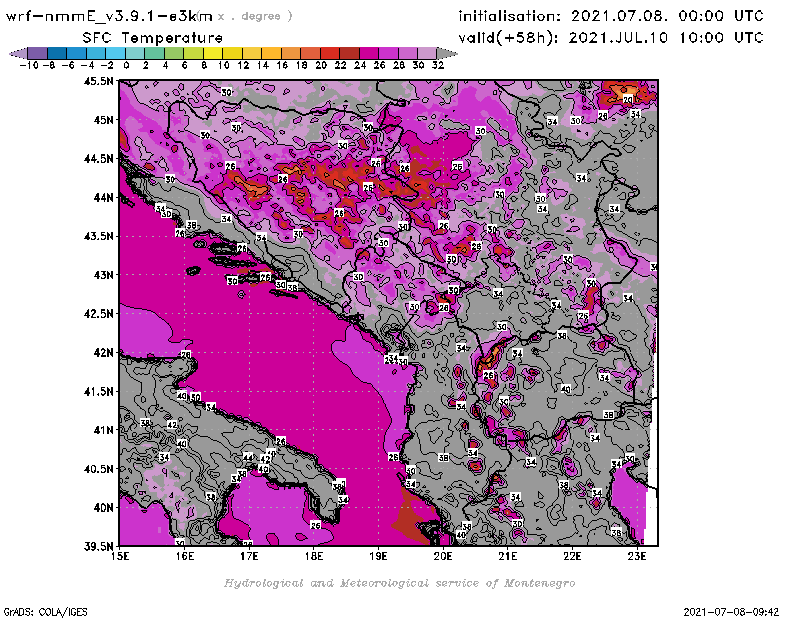Image resolution: width=800 pixels, height=618 pixels.
Task: Click the 'Hydrological and Meteorological service of Montenegro' caption
Action: pos(399,583)
